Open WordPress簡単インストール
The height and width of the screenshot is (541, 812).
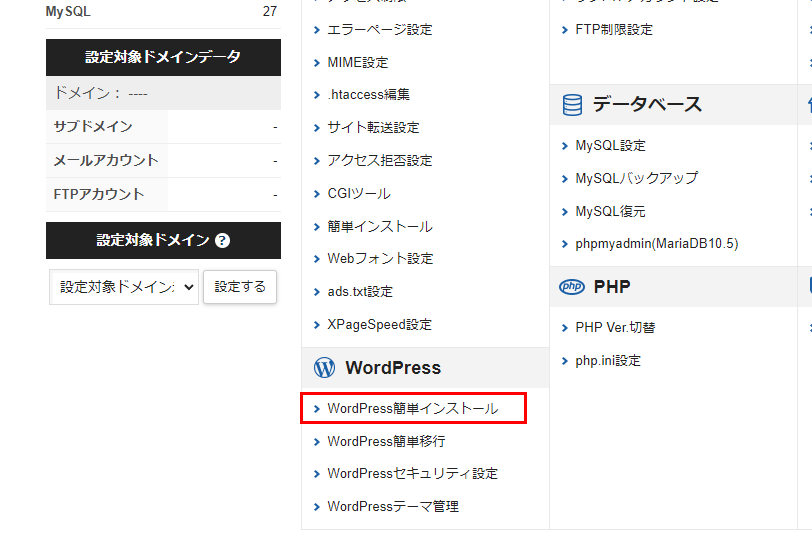413,408
